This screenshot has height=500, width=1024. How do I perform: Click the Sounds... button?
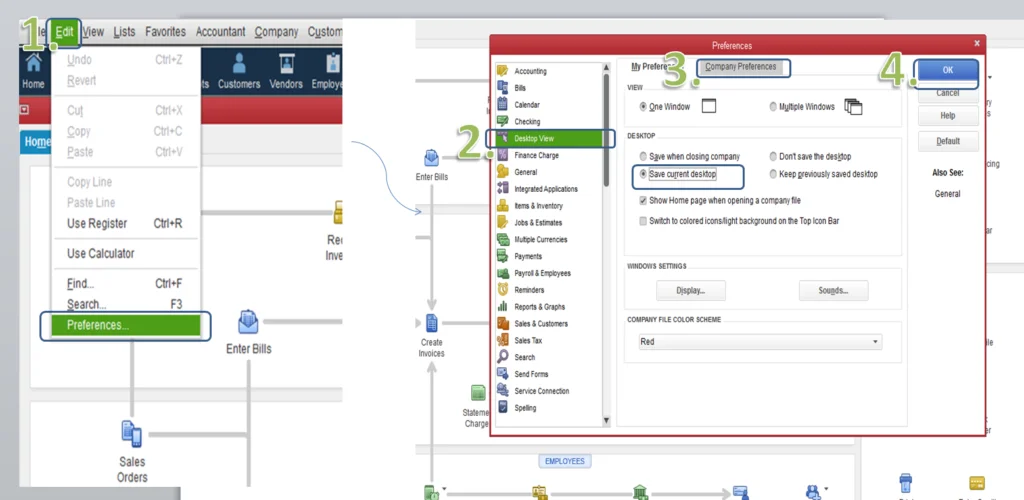833,290
